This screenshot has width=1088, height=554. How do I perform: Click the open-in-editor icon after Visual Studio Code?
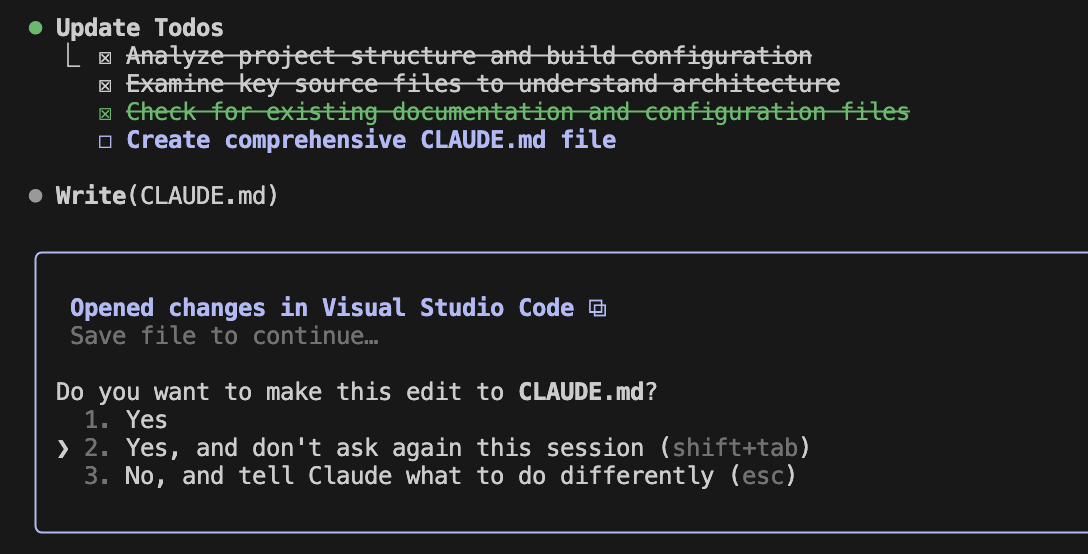pyautogui.click(x=597, y=308)
